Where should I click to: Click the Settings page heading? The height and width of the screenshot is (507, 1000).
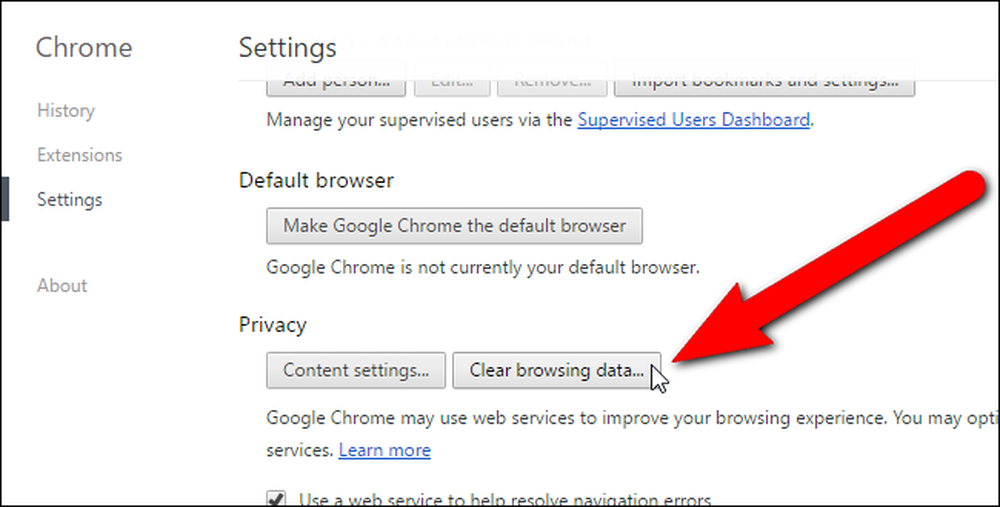(288, 48)
